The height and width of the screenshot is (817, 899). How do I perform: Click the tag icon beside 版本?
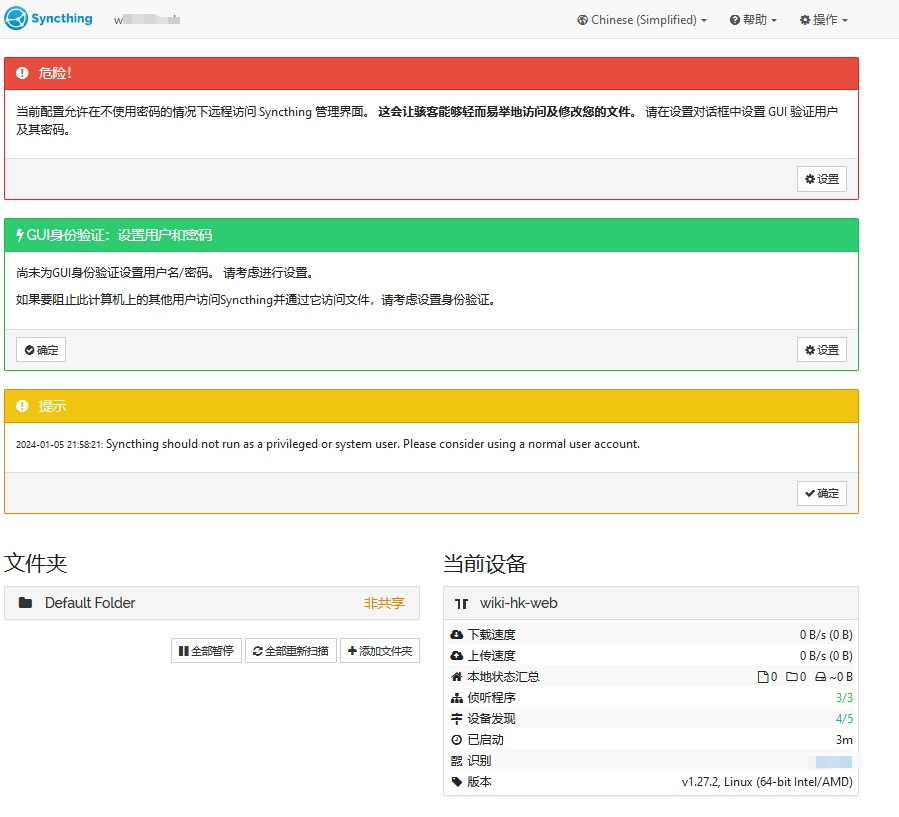456,781
